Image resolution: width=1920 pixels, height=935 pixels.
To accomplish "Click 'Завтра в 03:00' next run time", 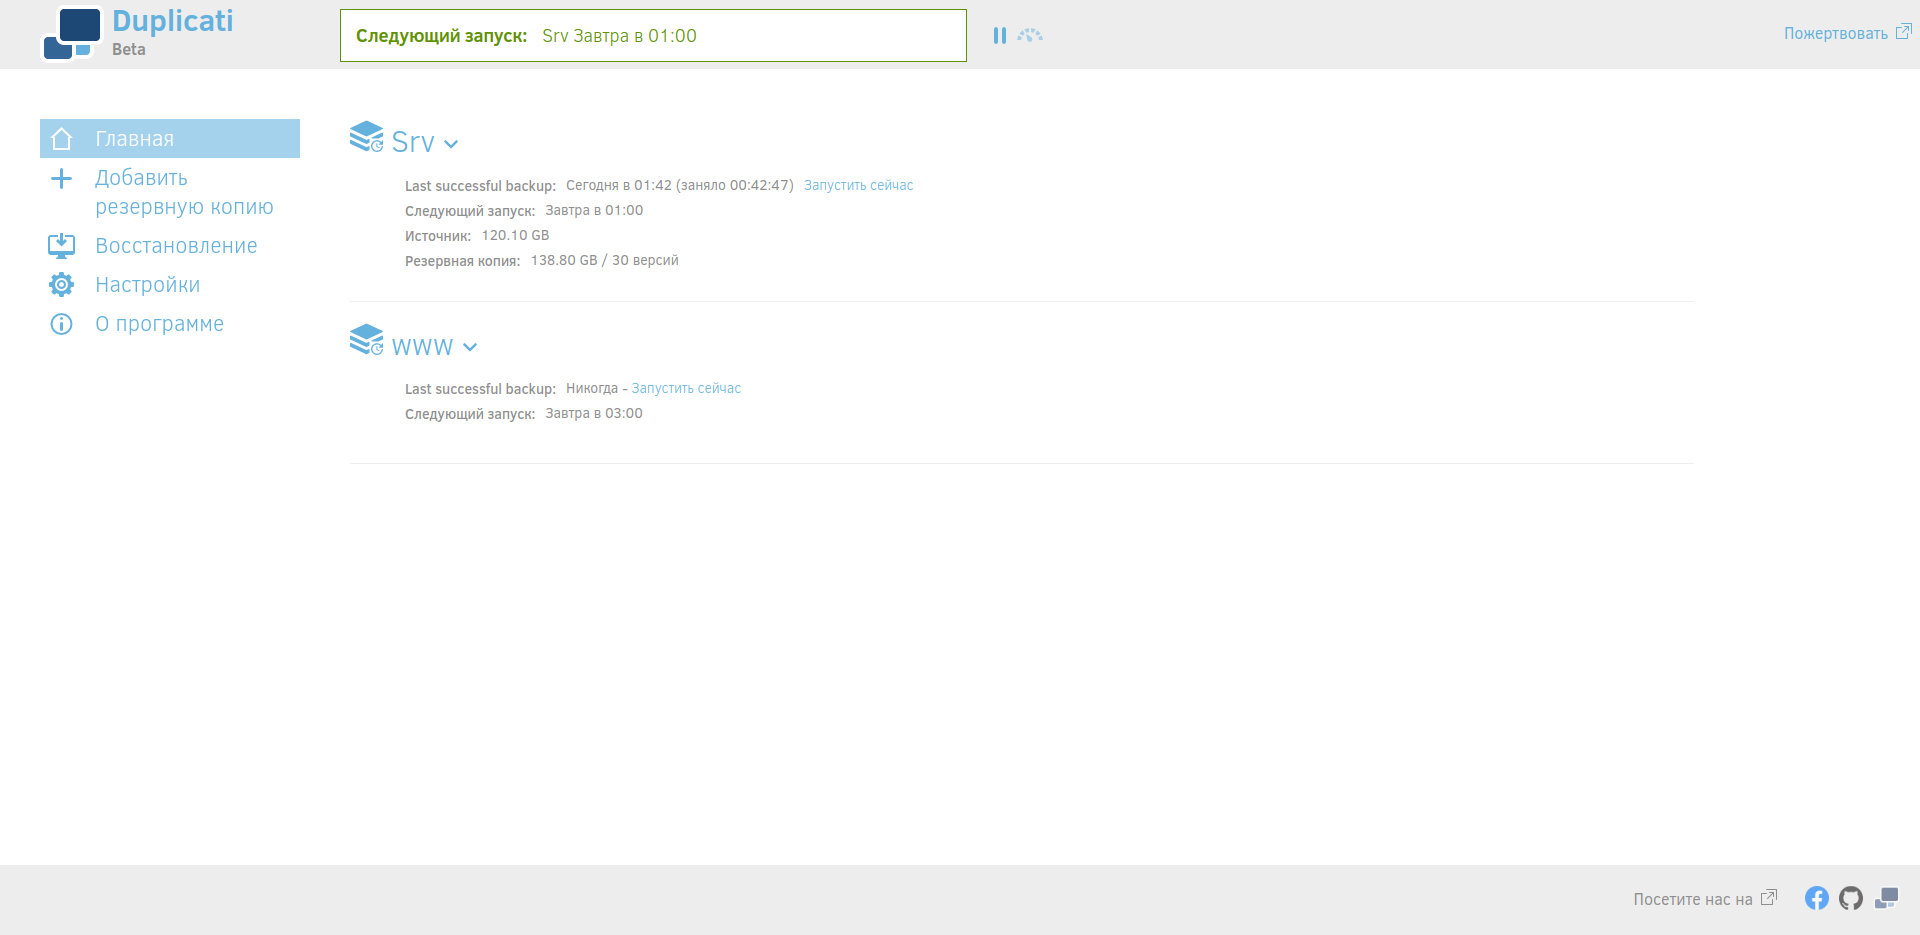I will tap(594, 413).
